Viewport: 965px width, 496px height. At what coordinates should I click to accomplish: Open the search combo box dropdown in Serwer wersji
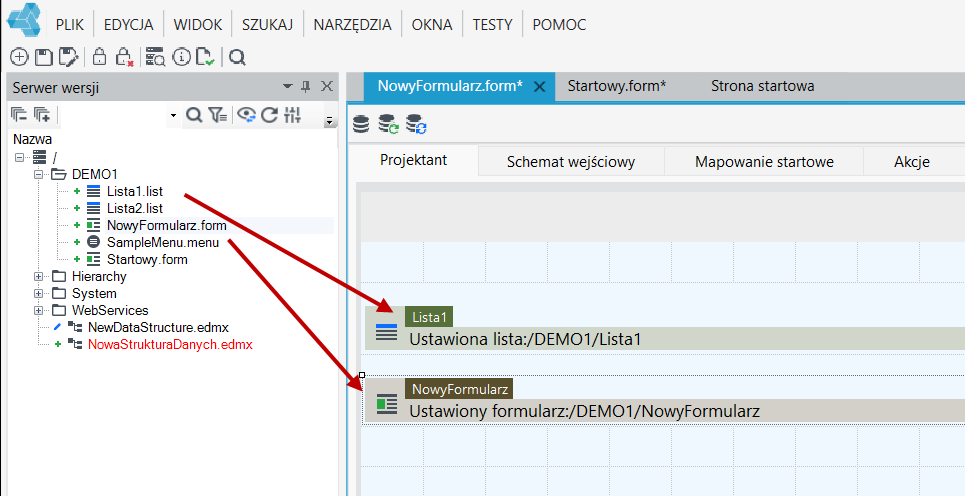point(174,116)
